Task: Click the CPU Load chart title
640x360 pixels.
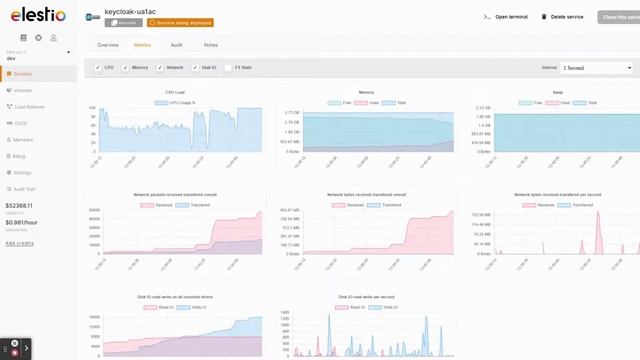Action: (x=175, y=93)
